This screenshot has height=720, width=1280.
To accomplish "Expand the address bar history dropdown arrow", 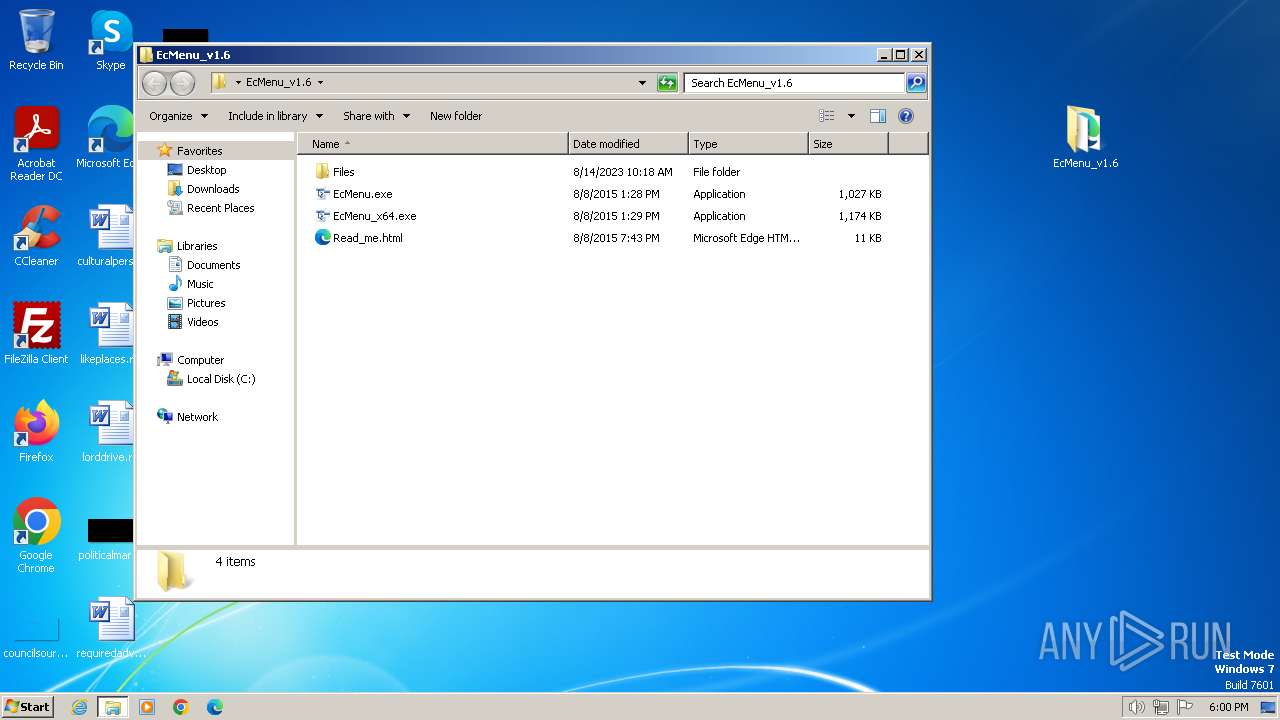I will [x=642, y=83].
